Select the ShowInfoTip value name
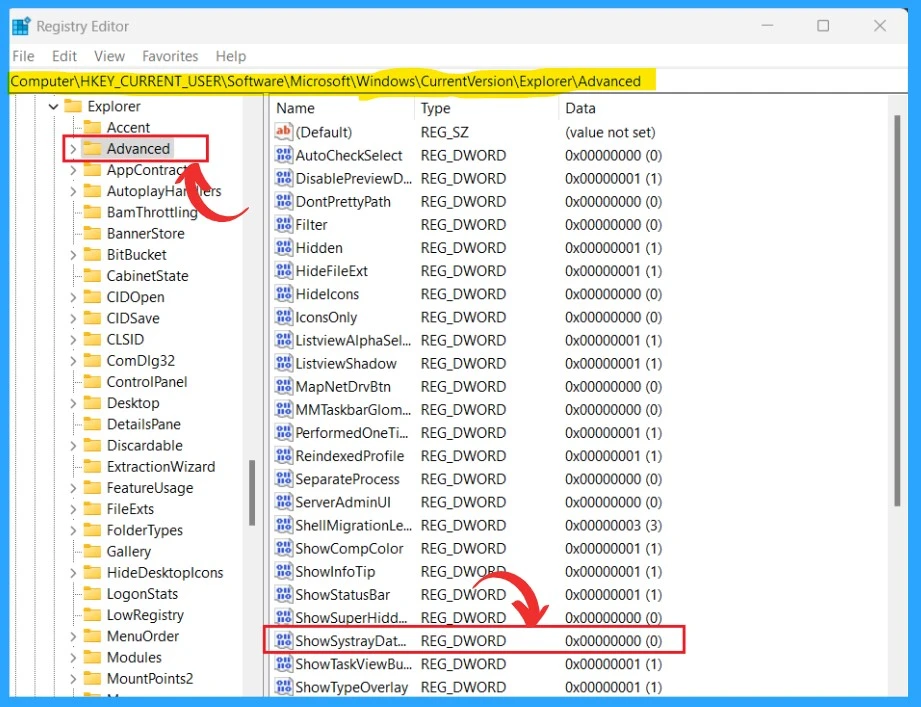Screen dimensions: 921x707 pyautogui.click(x=335, y=571)
